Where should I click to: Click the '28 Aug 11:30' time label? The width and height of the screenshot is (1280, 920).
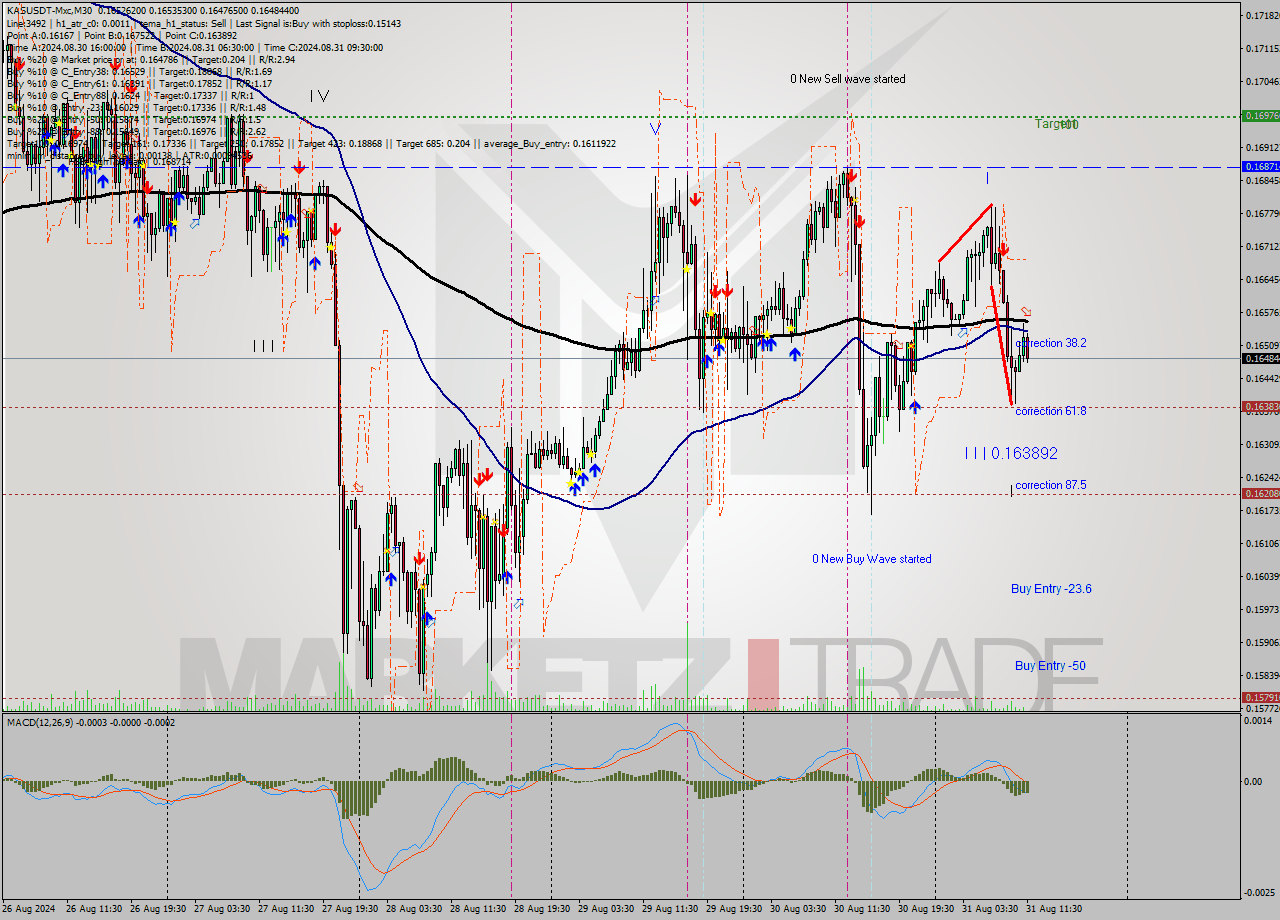(478, 909)
